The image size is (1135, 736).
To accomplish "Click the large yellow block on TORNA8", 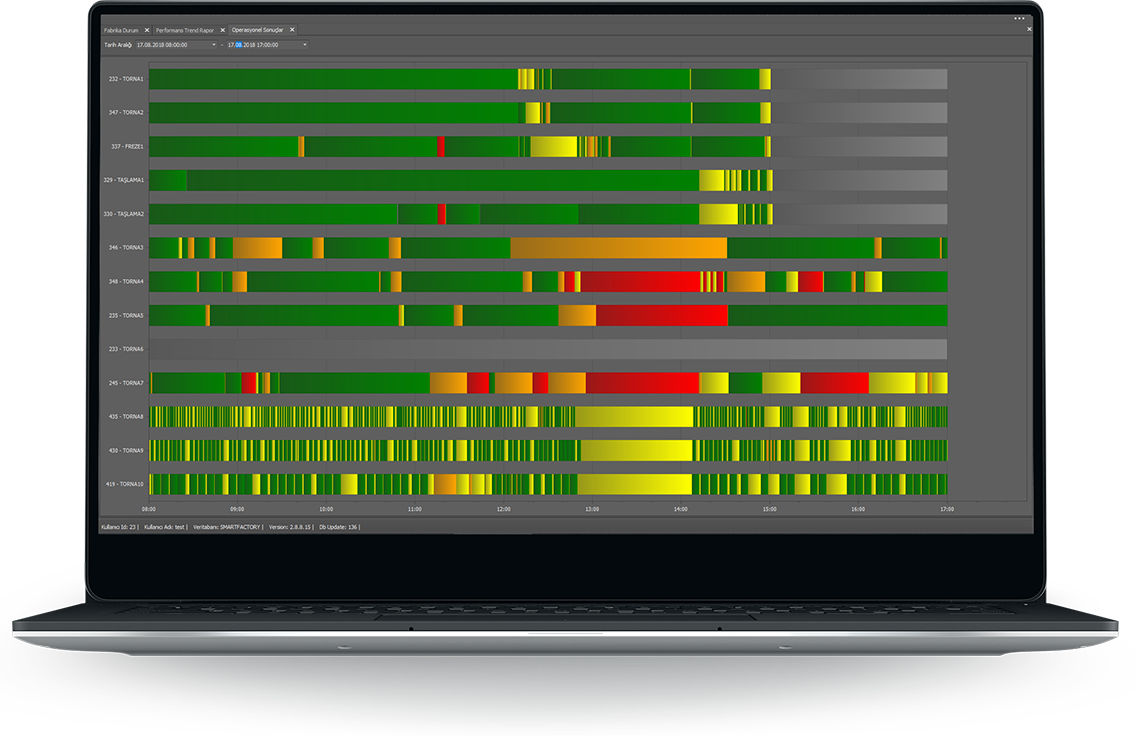I will (634, 417).
